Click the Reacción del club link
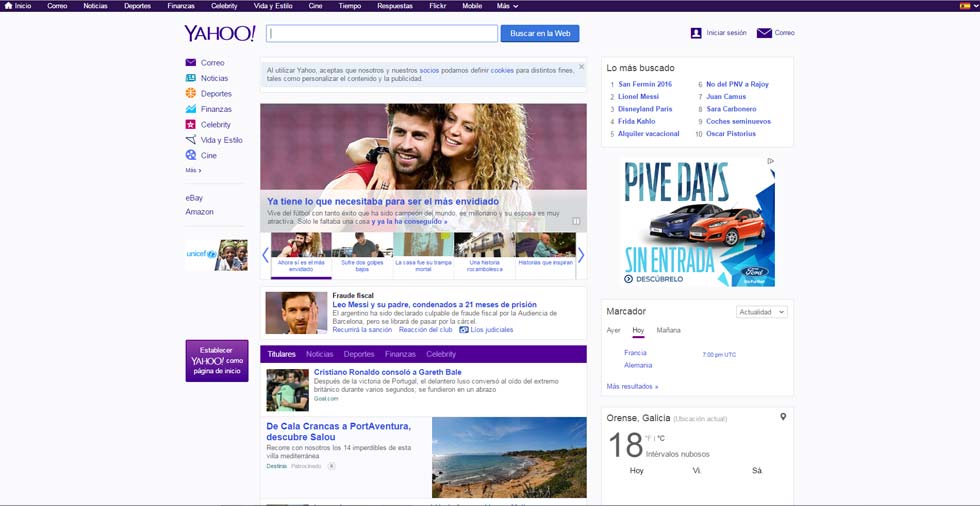 426,329
